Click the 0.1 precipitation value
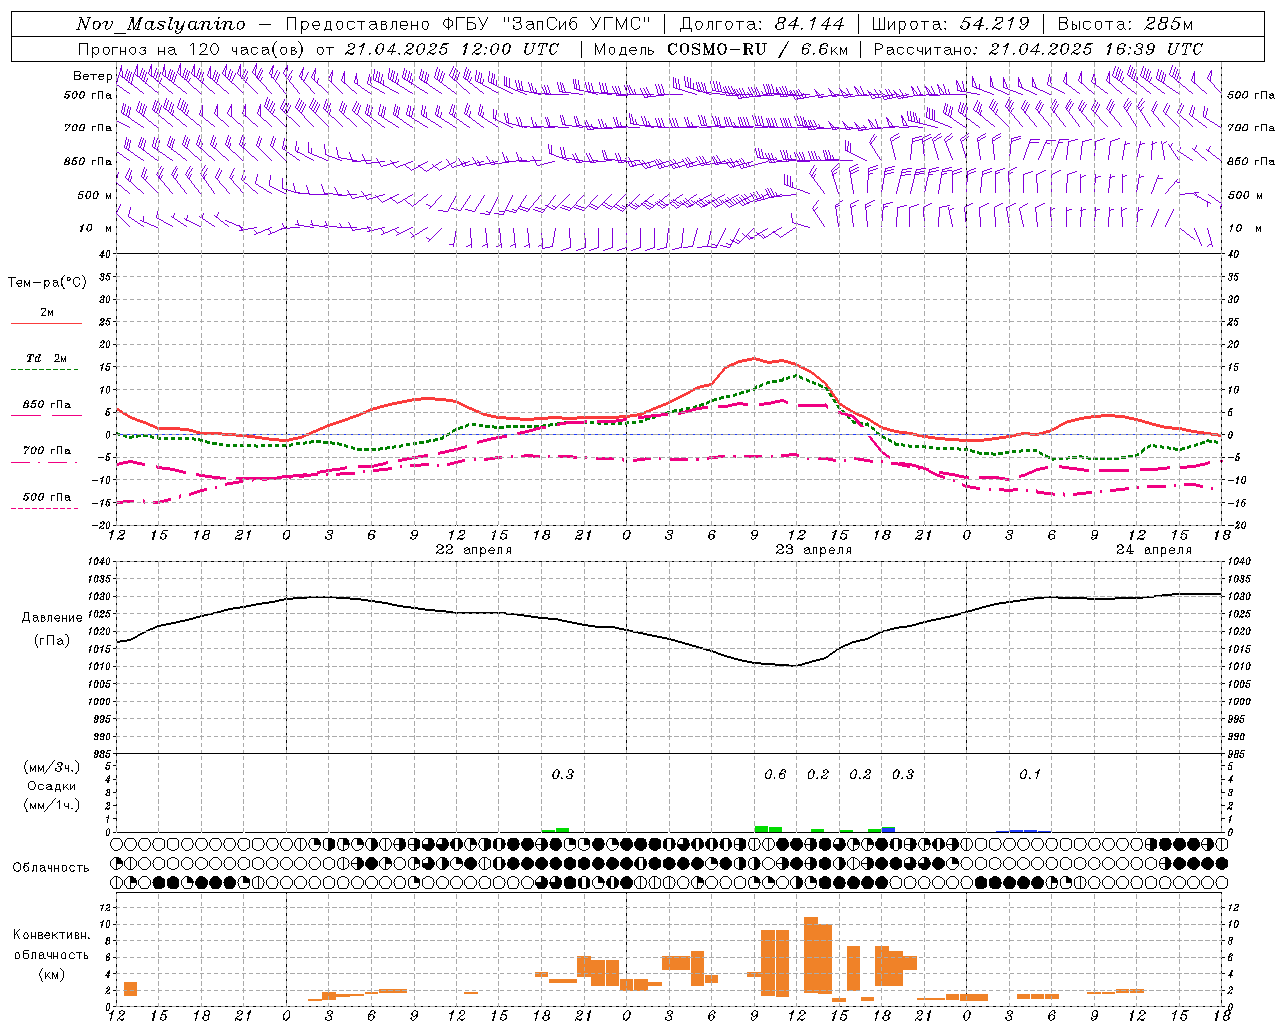The height and width of the screenshot is (1024, 1280). point(1030,774)
